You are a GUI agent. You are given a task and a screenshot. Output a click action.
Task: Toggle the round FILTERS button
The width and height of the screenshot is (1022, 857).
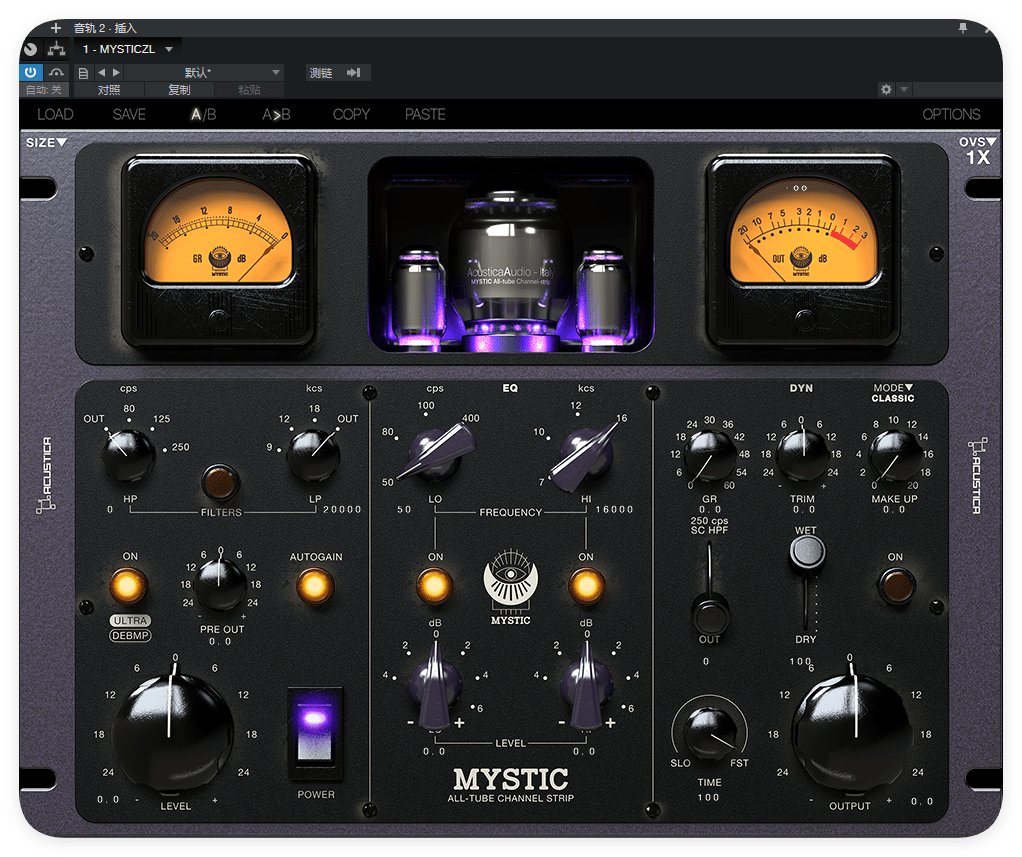(220, 482)
